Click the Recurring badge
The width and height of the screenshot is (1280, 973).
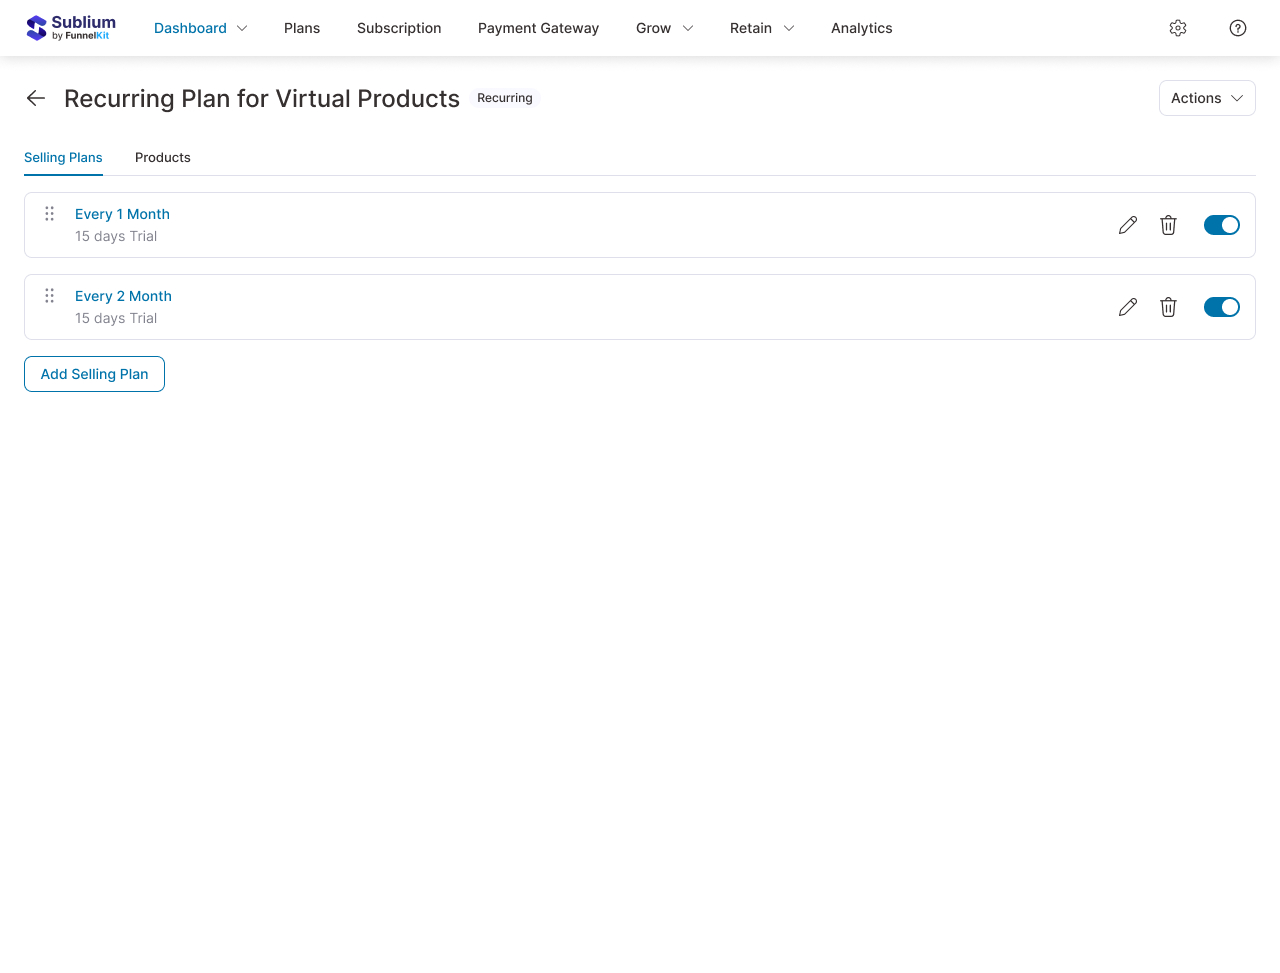(504, 98)
